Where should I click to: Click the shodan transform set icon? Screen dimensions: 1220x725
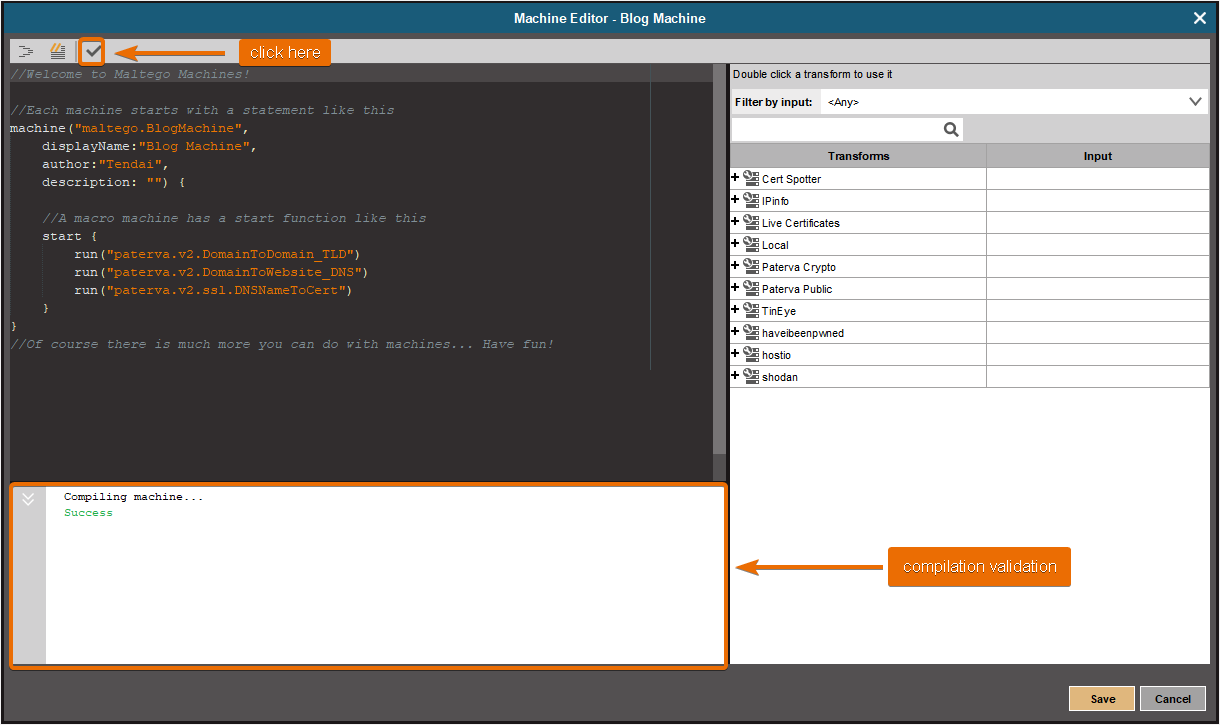pos(751,376)
